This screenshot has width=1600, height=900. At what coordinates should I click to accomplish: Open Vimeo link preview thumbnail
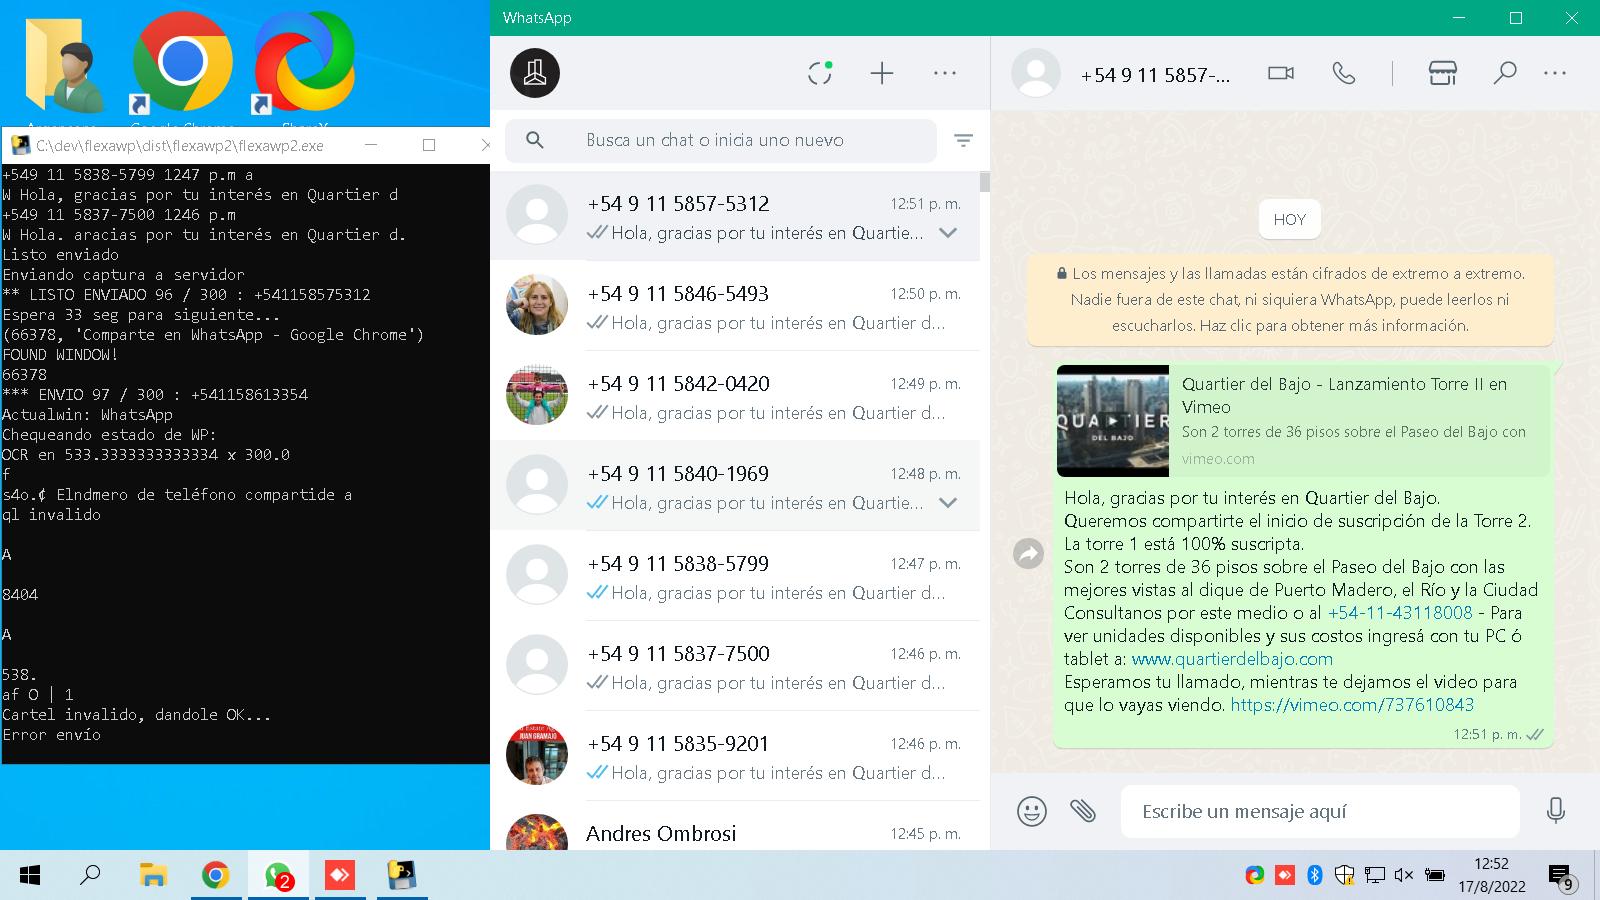pyautogui.click(x=1113, y=421)
